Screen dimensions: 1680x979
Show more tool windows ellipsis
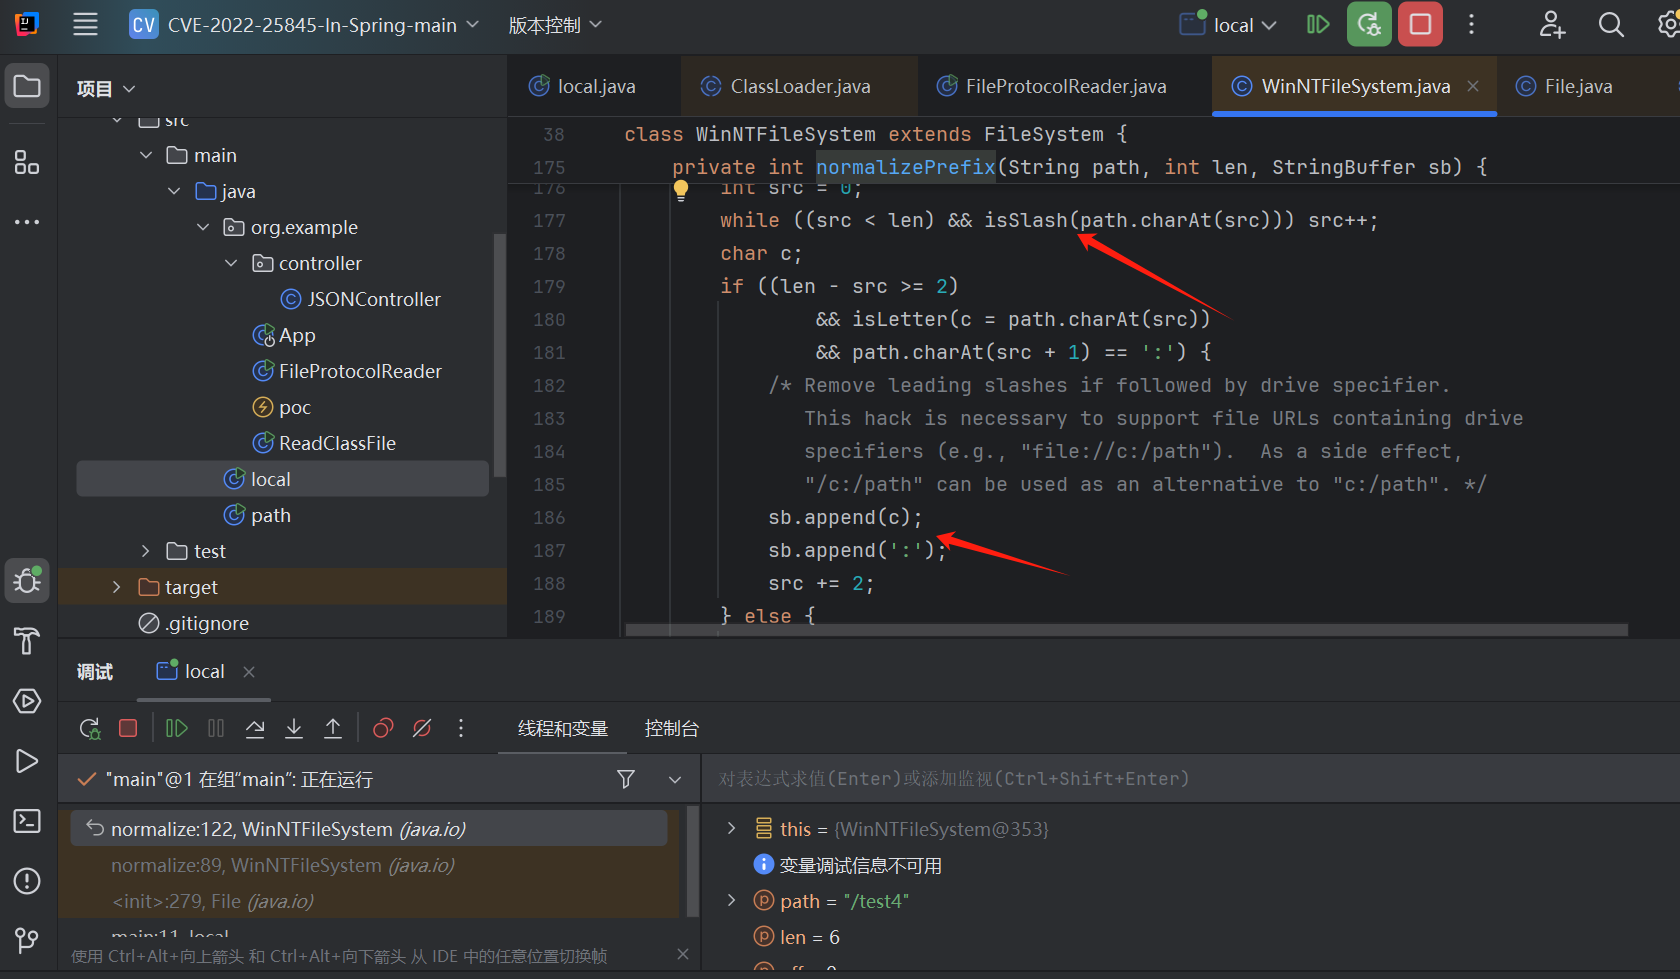pyautogui.click(x=27, y=222)
